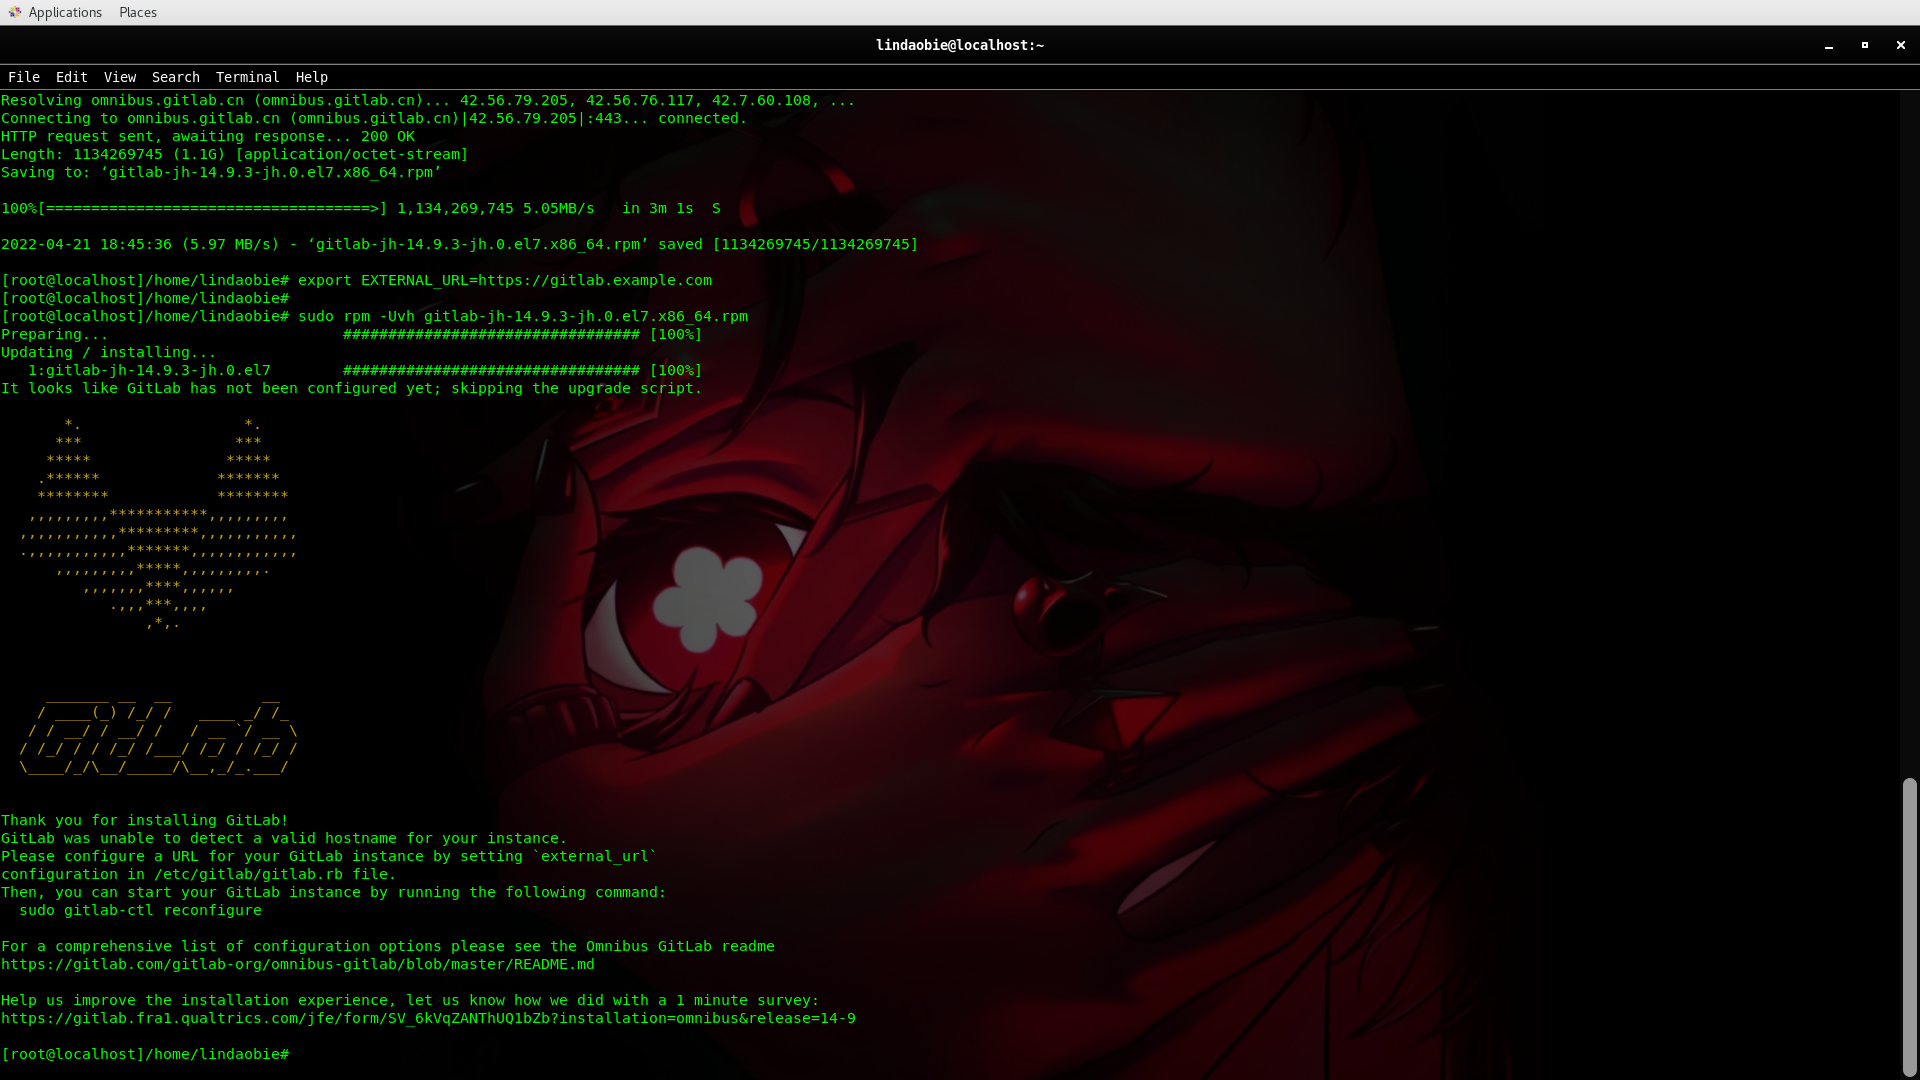The width and height of the screenshot is (1920, 1080).
Task: Click the '1:gitlab-jh-14.9.3-jh.0.el7' install line
Action: pyautogui.click(x=365, y=370)
